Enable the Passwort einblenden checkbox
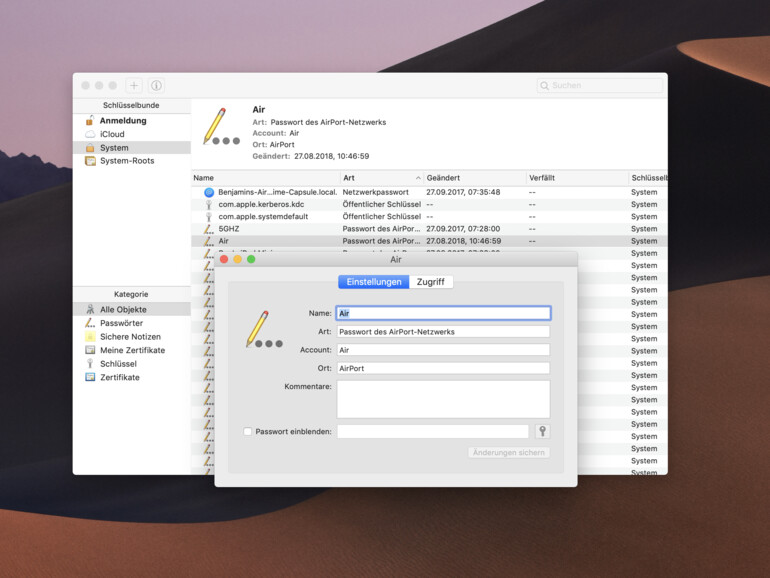The height and width of the screenshot is (578, 770). [248, 432]
